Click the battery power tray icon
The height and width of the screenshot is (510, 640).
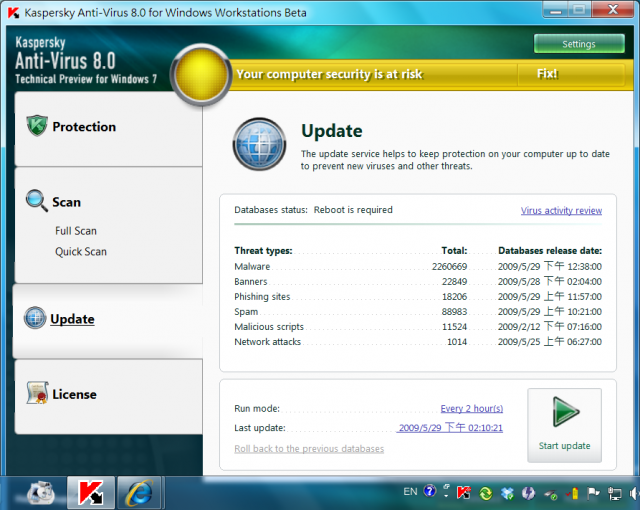pos(573,494)
